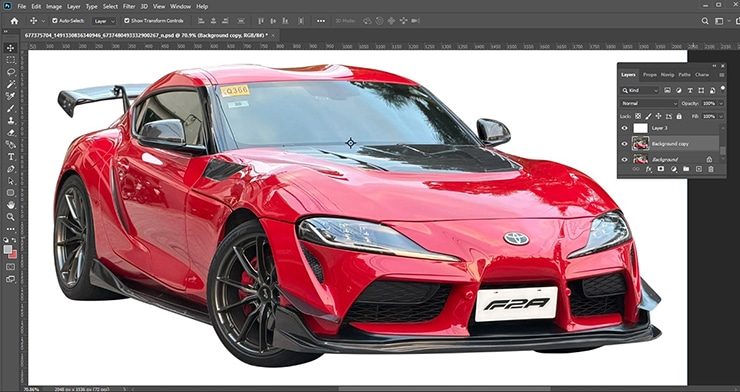Toggle lock position
740x392 pixels.
(658, 116)
